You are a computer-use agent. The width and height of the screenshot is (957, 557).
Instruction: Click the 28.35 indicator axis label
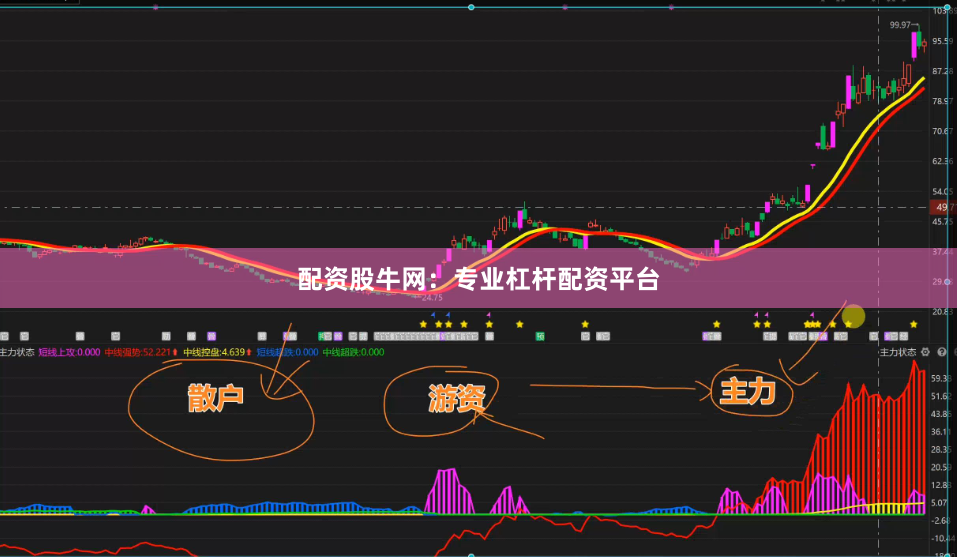(943, 450)
